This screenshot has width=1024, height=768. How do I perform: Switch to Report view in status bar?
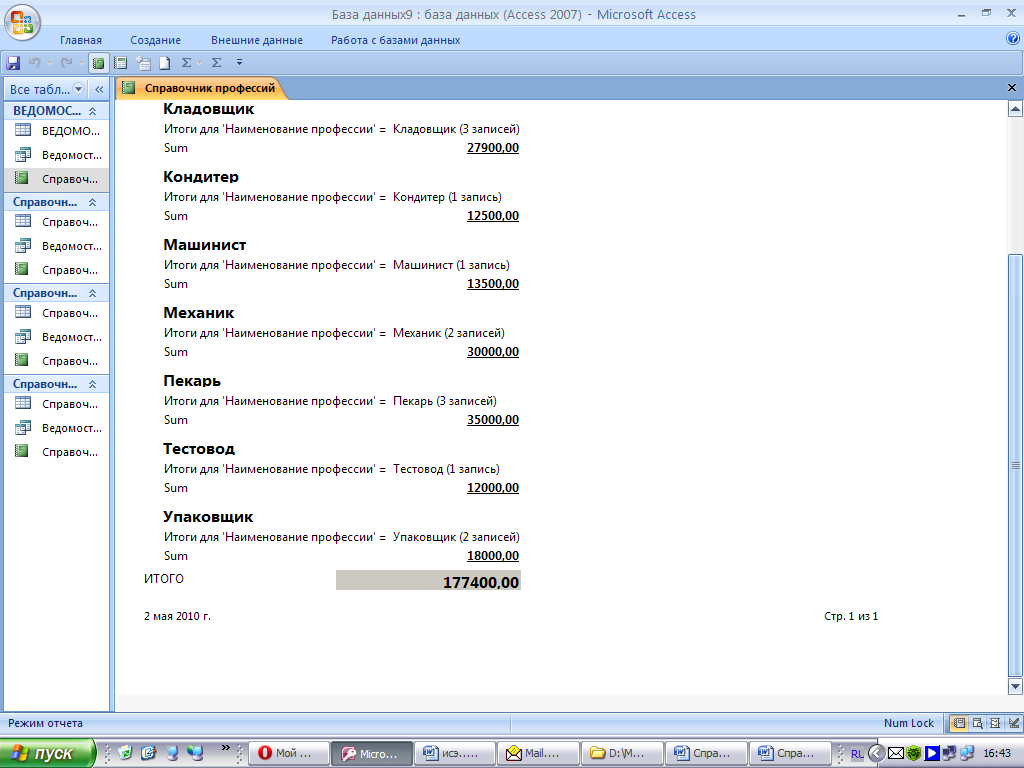(959, 723)
